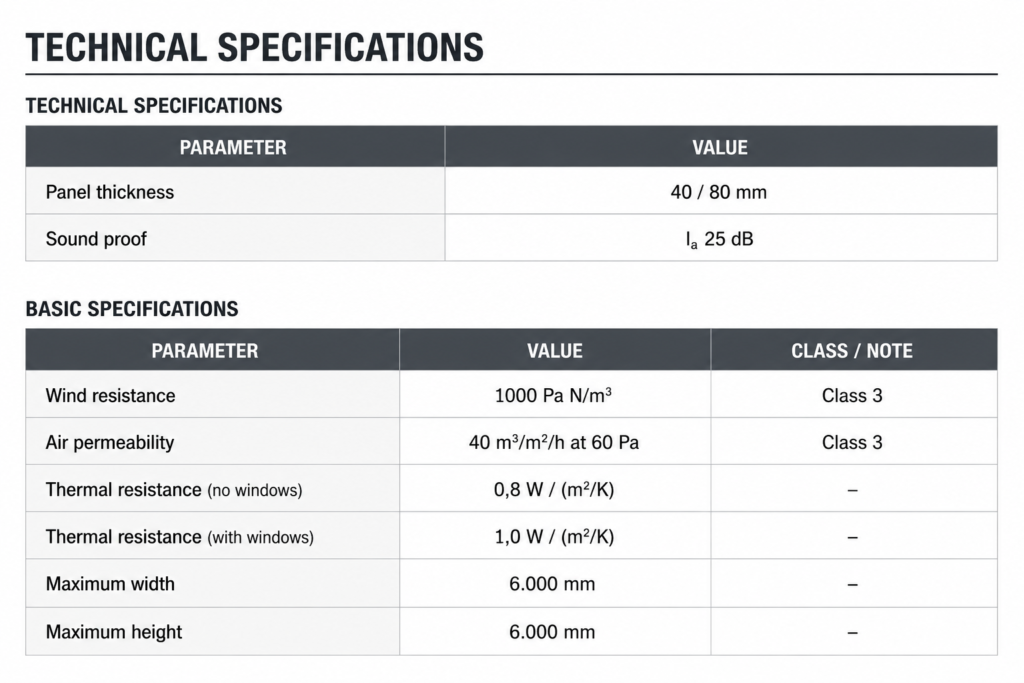Click the 1,0 W / (m²/K) value
Screen dimensions: 1024x683
554,537
